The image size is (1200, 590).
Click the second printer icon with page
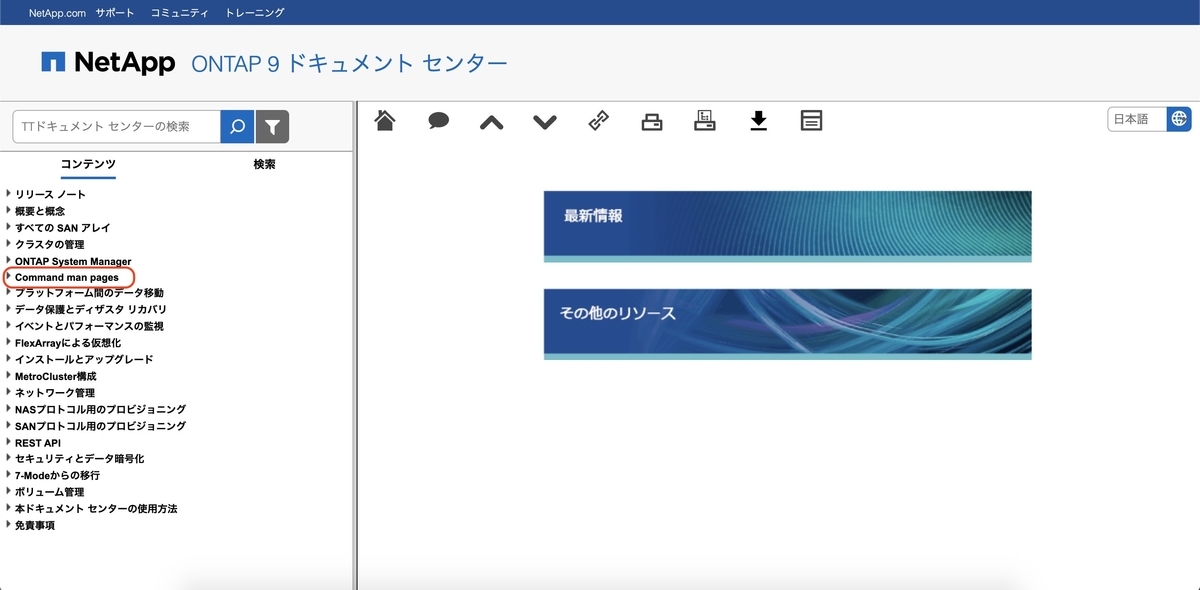pyautogui.click(x=705, y=121)
